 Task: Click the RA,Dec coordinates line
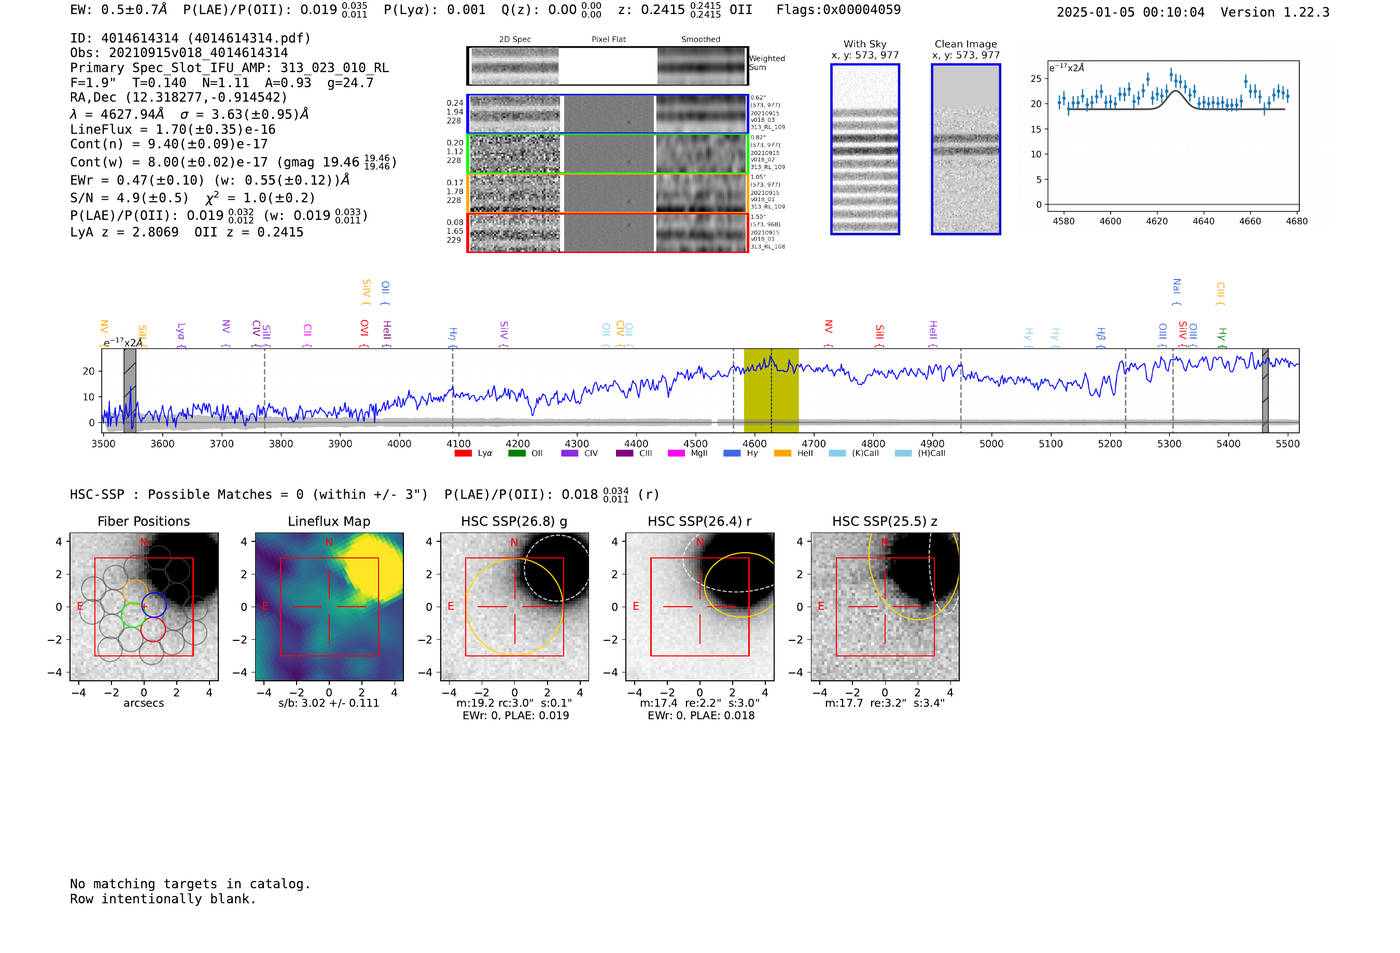(178, 97)
